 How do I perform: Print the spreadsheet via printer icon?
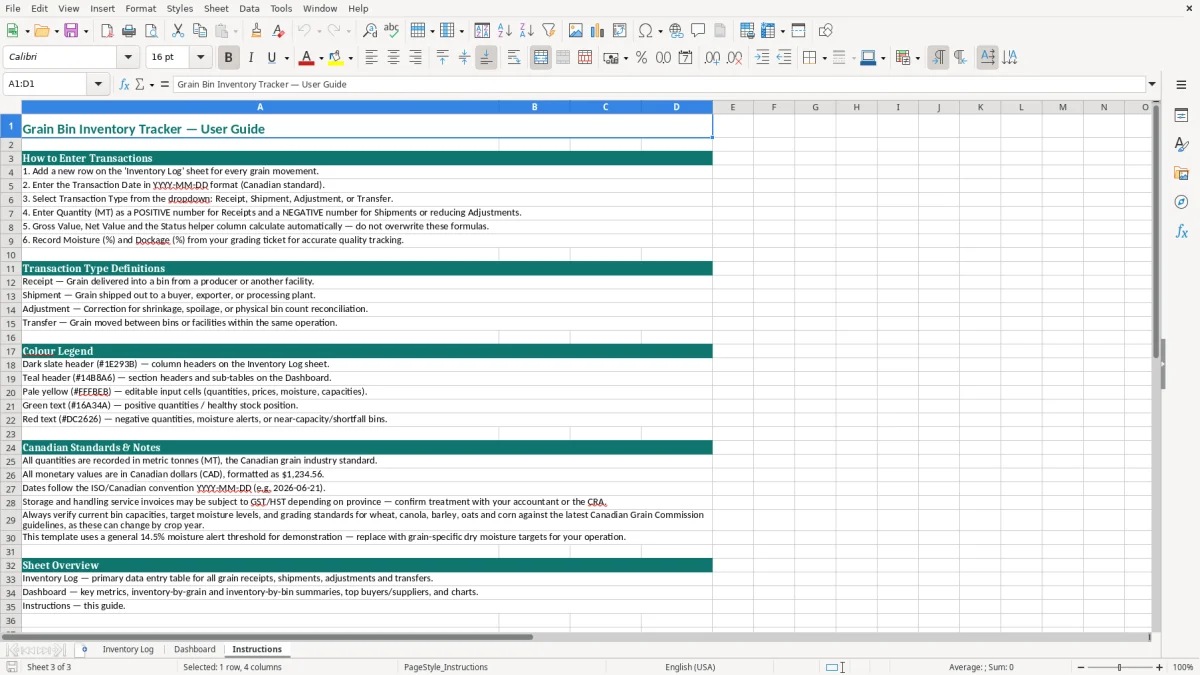tap(129, 31)
